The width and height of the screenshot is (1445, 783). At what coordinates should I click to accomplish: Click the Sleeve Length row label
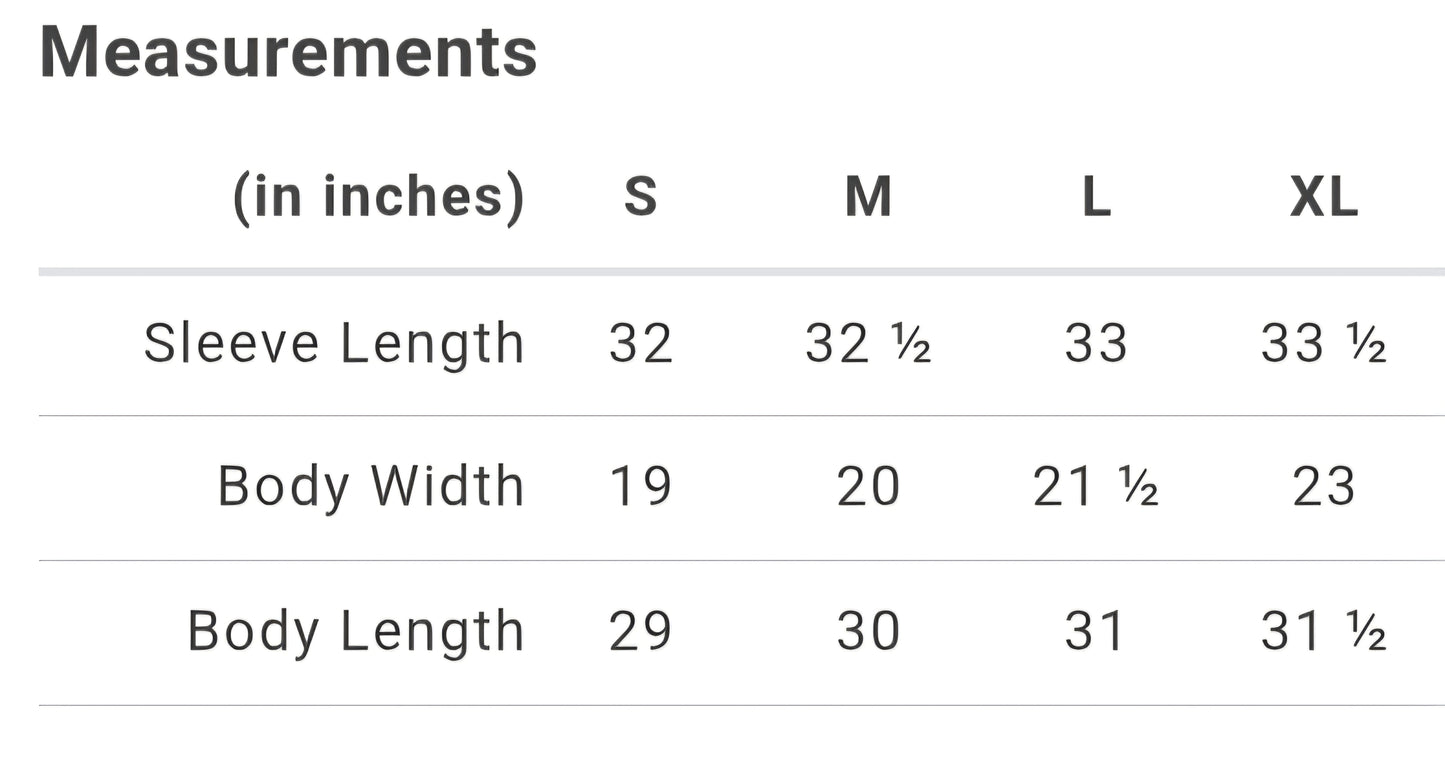point(334,344)
